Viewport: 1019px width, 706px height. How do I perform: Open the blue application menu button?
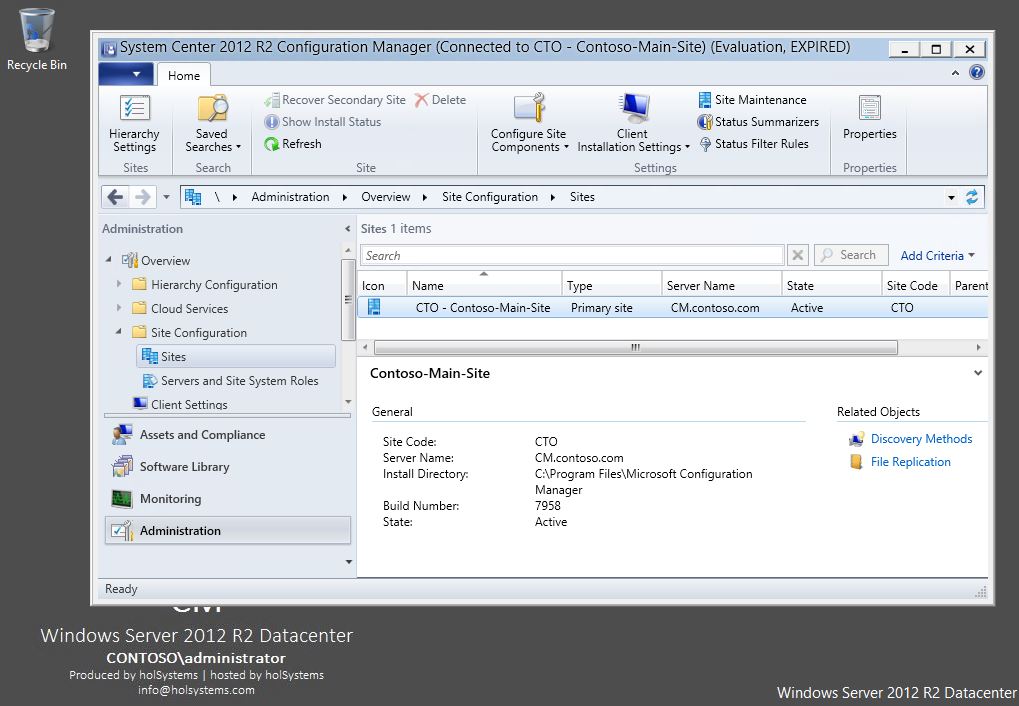click(x=126, y=74)
